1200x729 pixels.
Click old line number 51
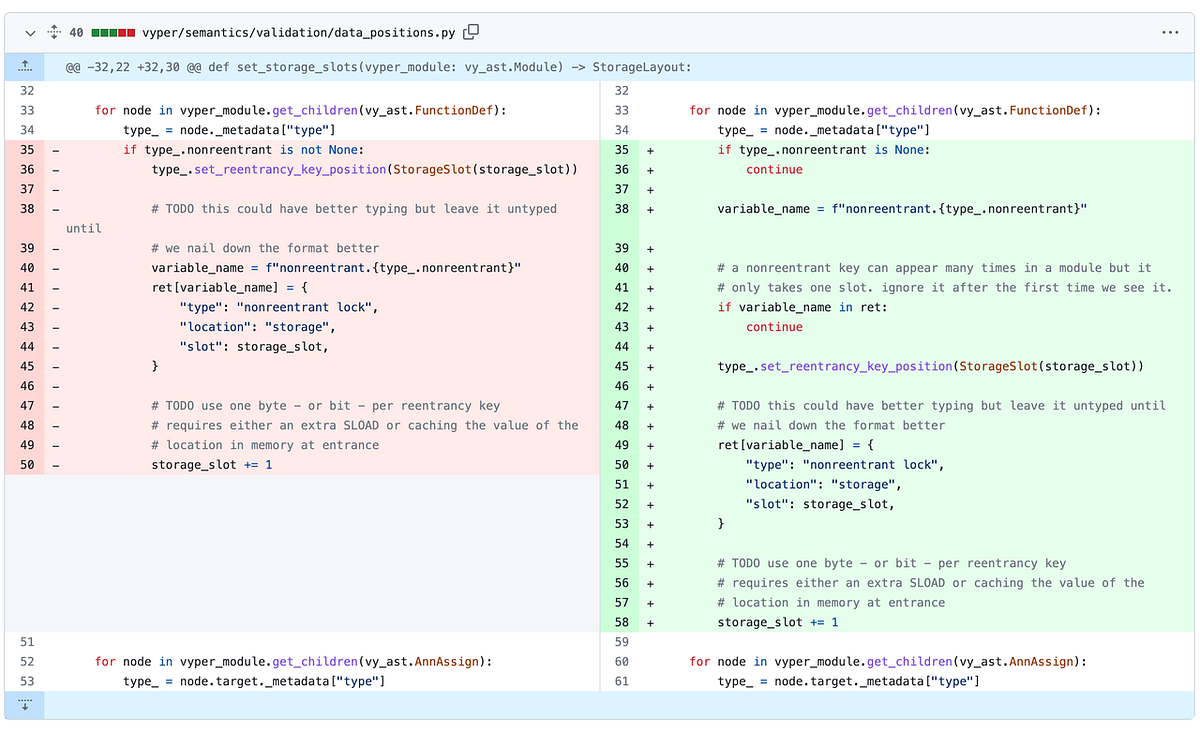(x=25, y=641)
